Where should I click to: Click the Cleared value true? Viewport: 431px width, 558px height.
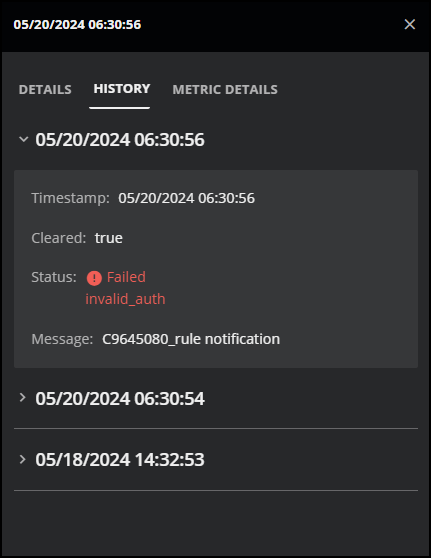pos(109,238)
